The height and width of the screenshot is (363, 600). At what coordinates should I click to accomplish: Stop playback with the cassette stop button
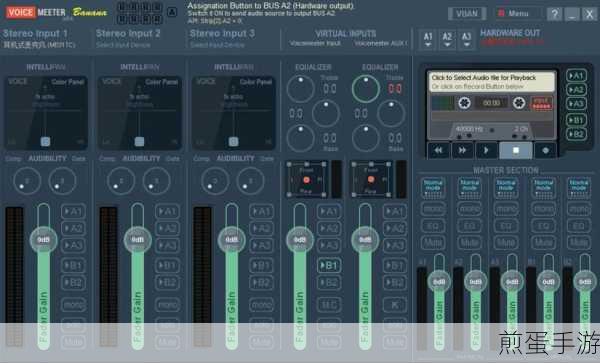point(516,150)
